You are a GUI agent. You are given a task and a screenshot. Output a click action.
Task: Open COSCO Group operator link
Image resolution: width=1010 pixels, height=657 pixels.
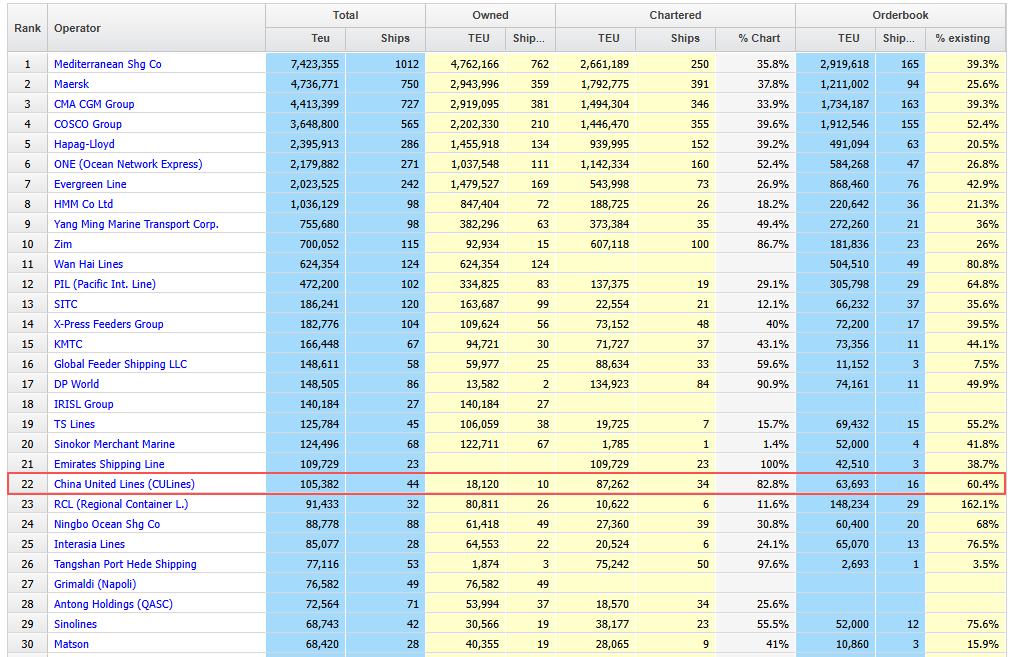coord(88,124)
